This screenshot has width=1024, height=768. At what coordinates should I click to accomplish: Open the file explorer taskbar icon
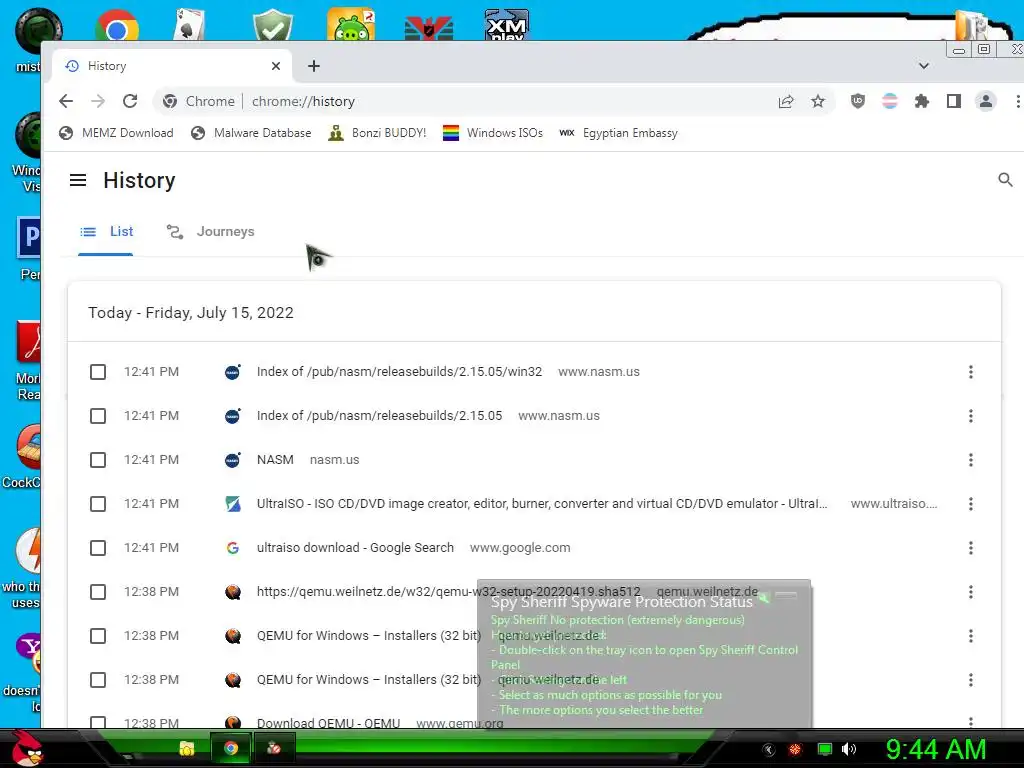click(x=187, y=748)
